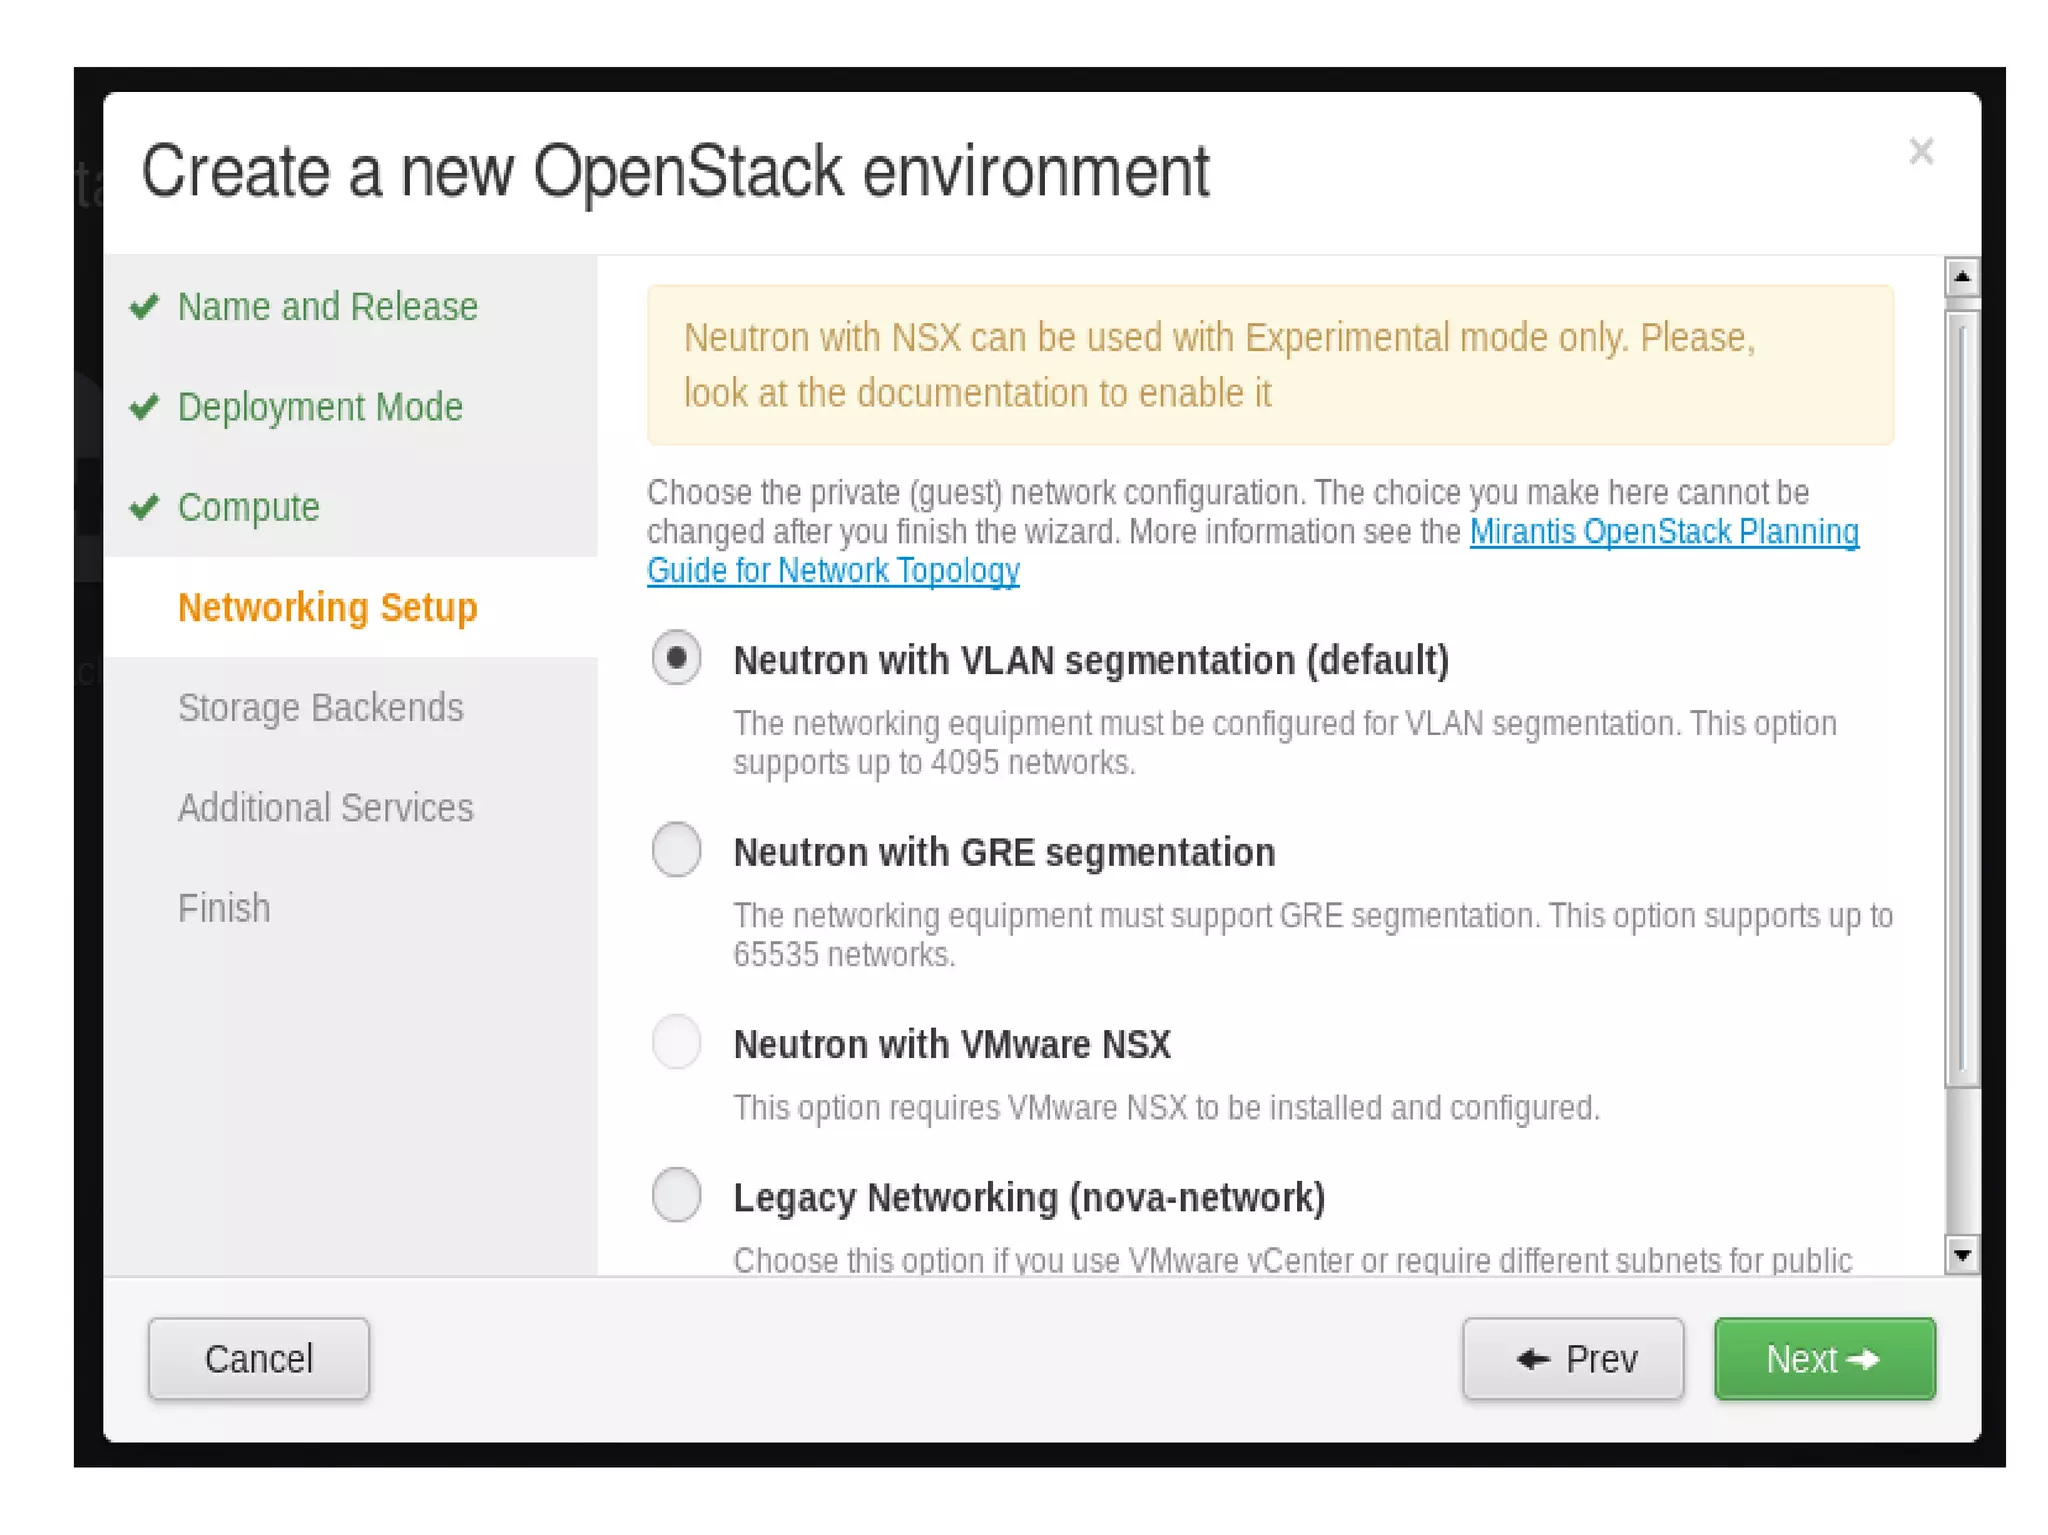Proceed with the green Next button
This screenshot has height=1535, width=2048.
(x=1824, y=1358)
